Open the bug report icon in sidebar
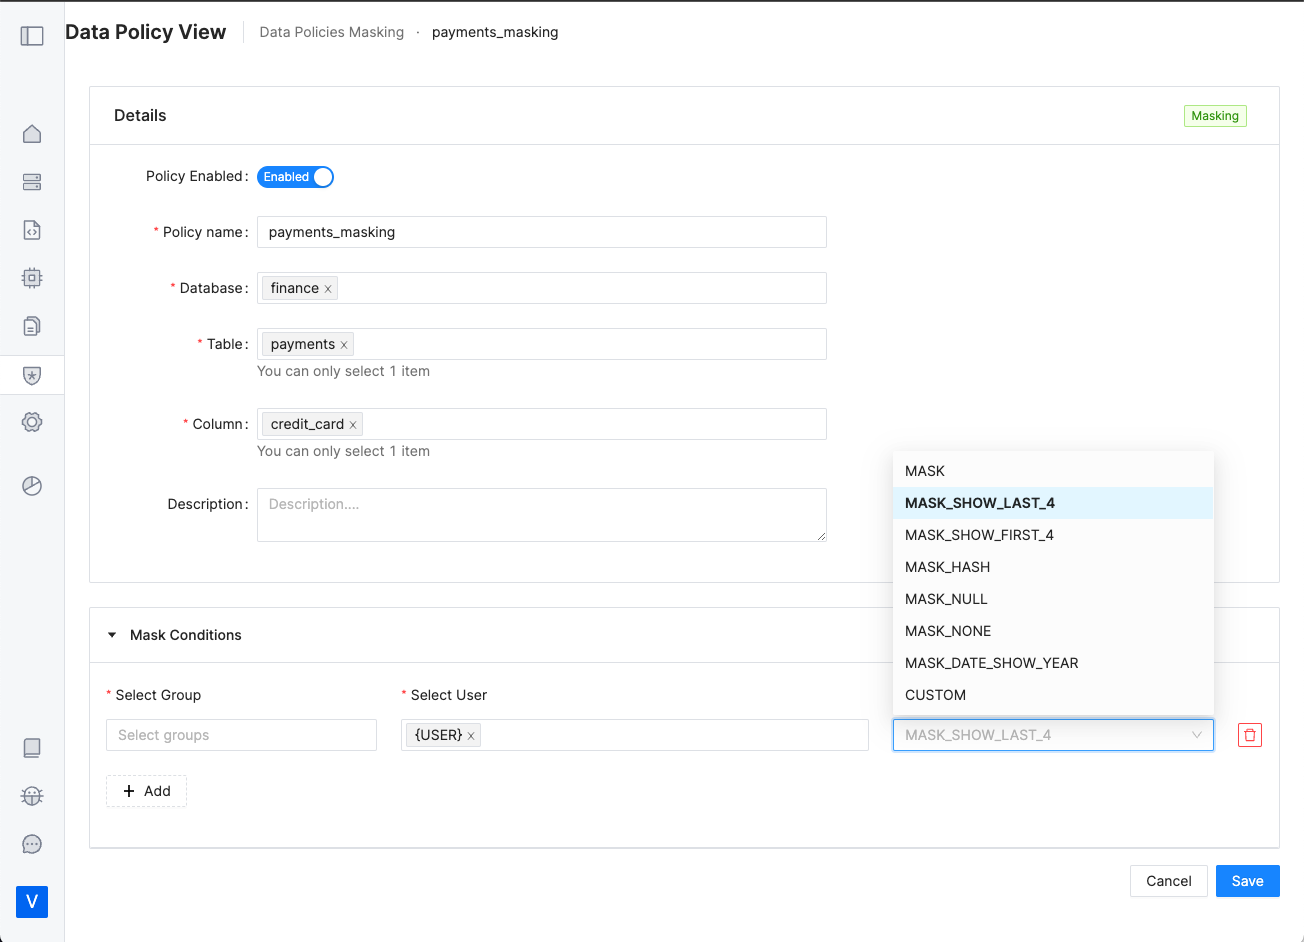Image resolution: width=1304 pixels, height=942 pixels. [x=31, y=795]
